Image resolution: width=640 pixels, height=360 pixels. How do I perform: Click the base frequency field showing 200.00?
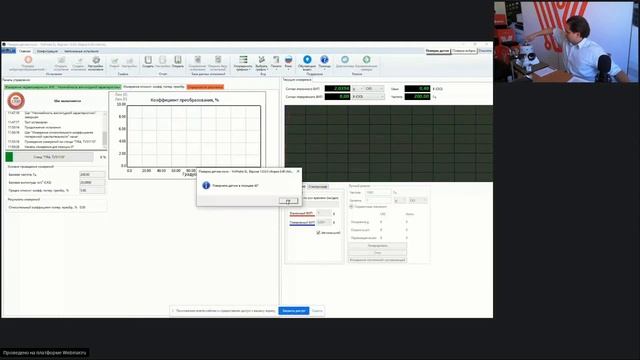(x=92, y=174)
